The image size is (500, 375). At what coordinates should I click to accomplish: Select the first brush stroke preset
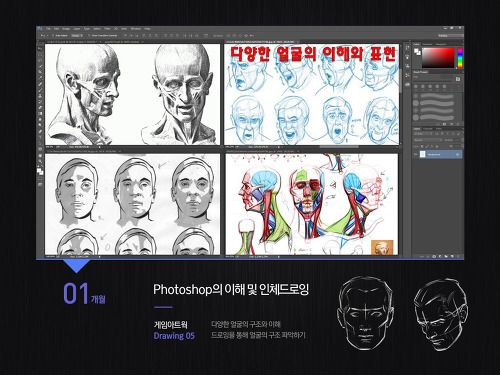(437, 96)
